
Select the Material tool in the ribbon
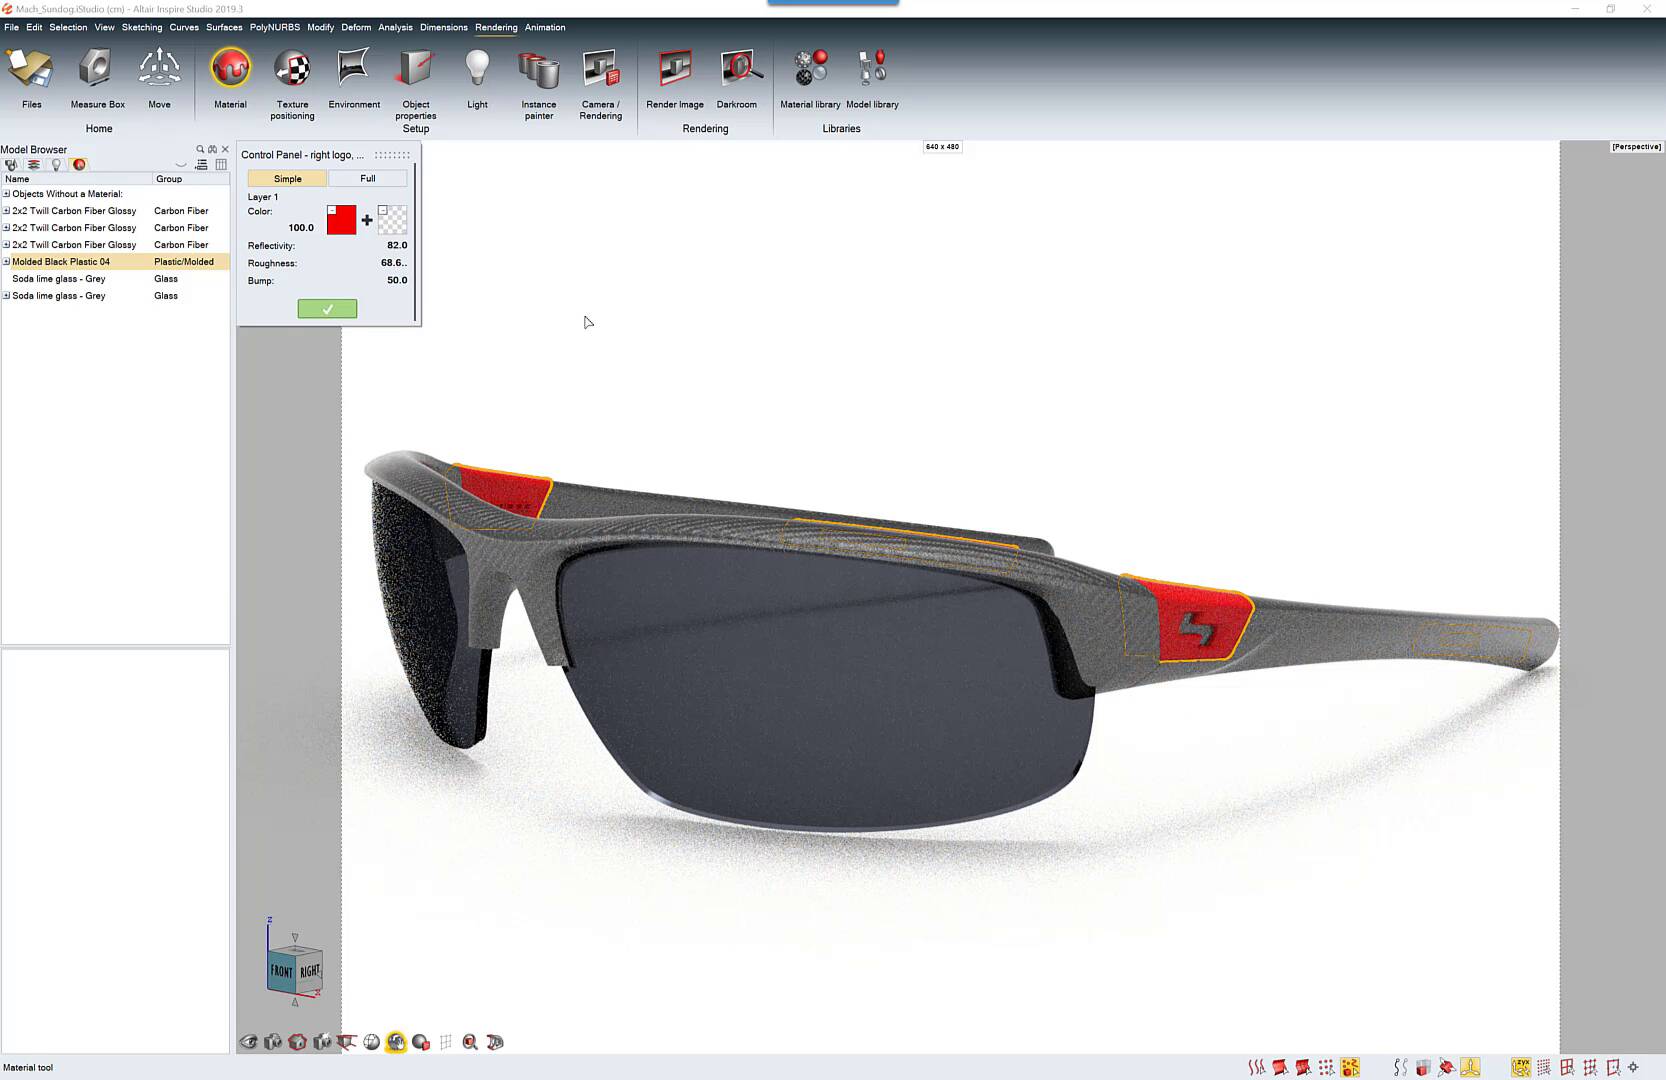point(230,70)
